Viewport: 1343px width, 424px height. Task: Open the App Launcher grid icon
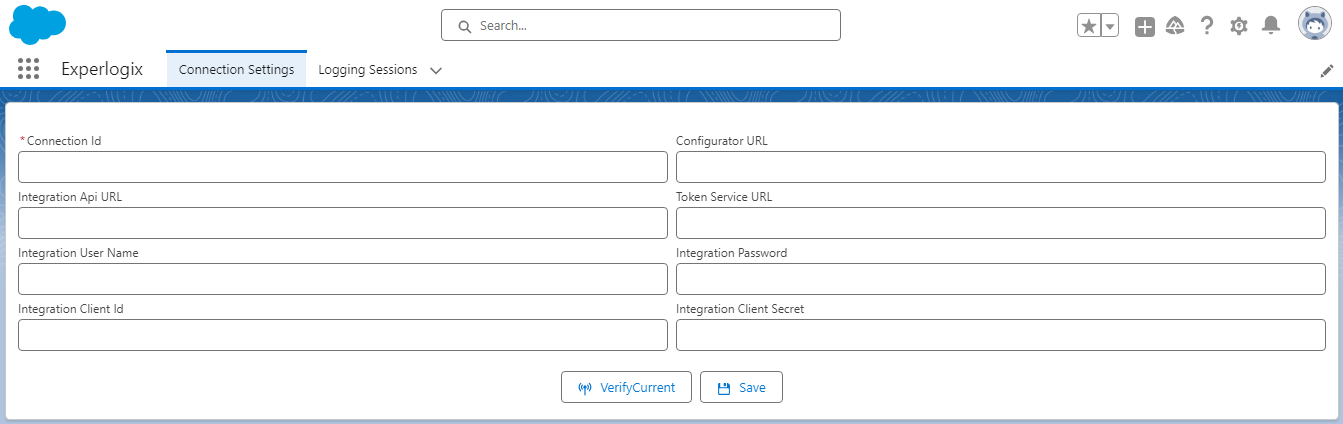point(28,69)
